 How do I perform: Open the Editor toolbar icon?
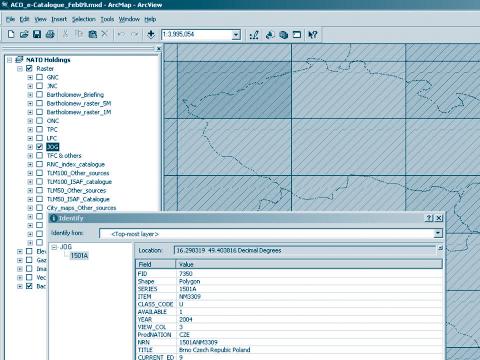pyautogui.click(x=254, y=34)
